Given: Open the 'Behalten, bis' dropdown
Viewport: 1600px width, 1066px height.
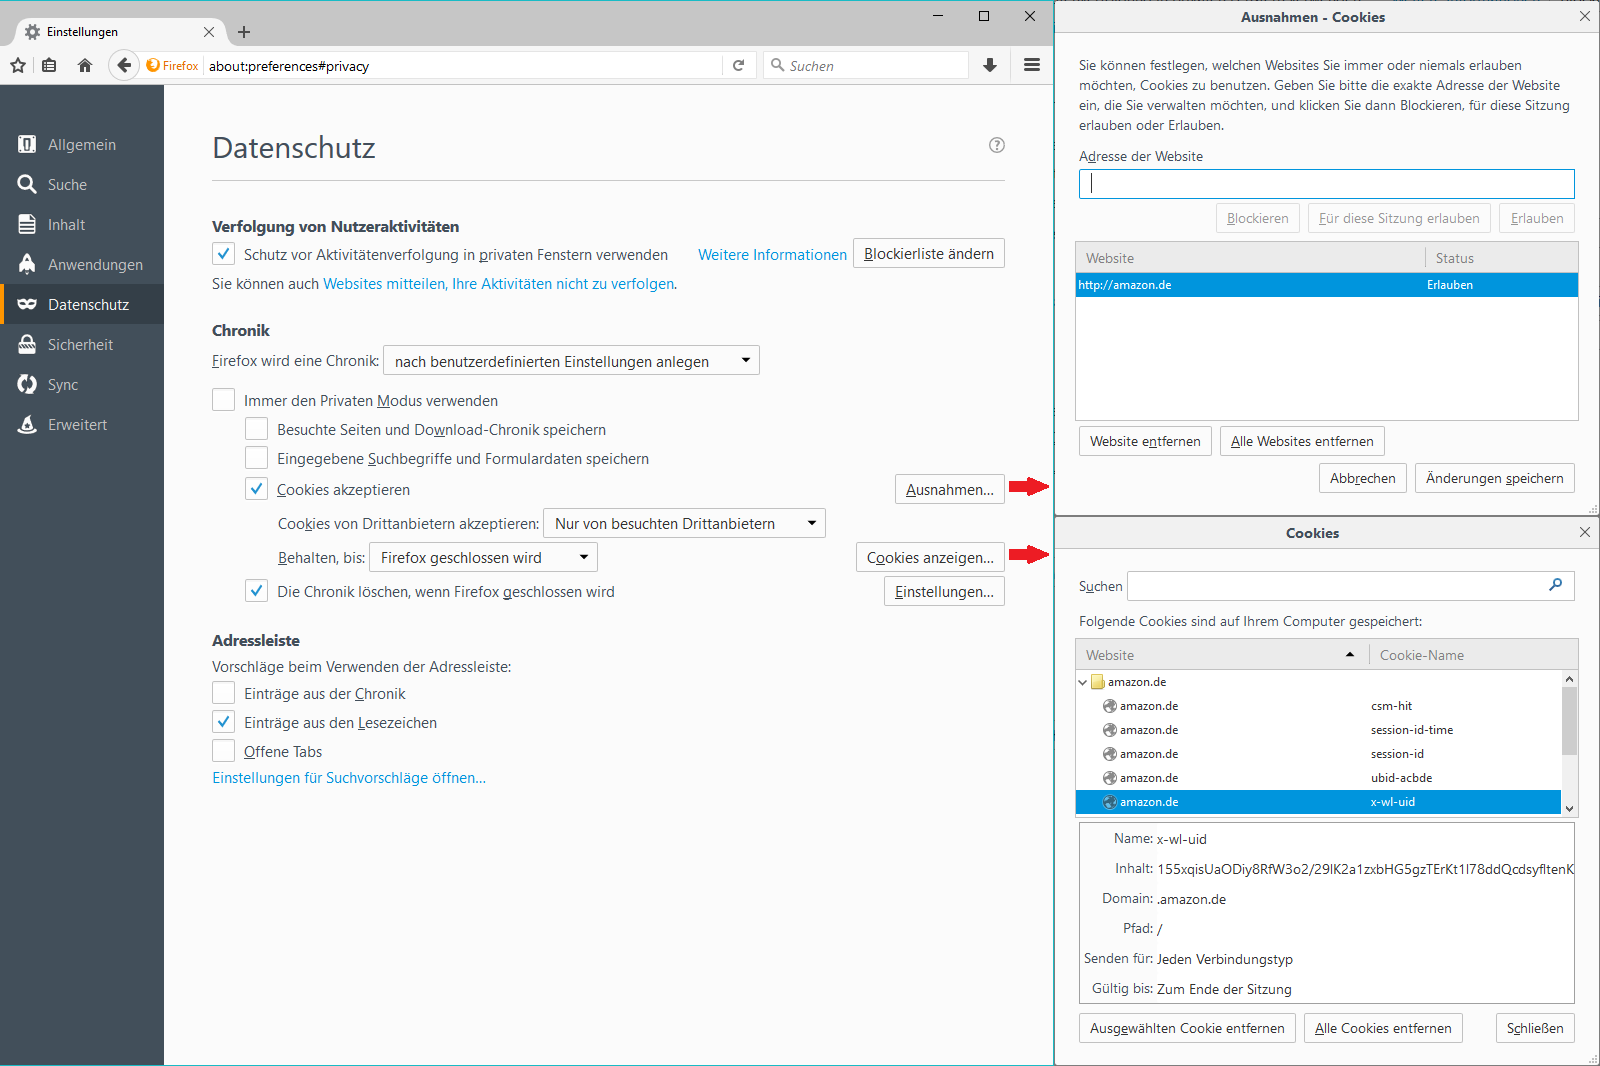Looking at the screenshot, I should 483,558.
